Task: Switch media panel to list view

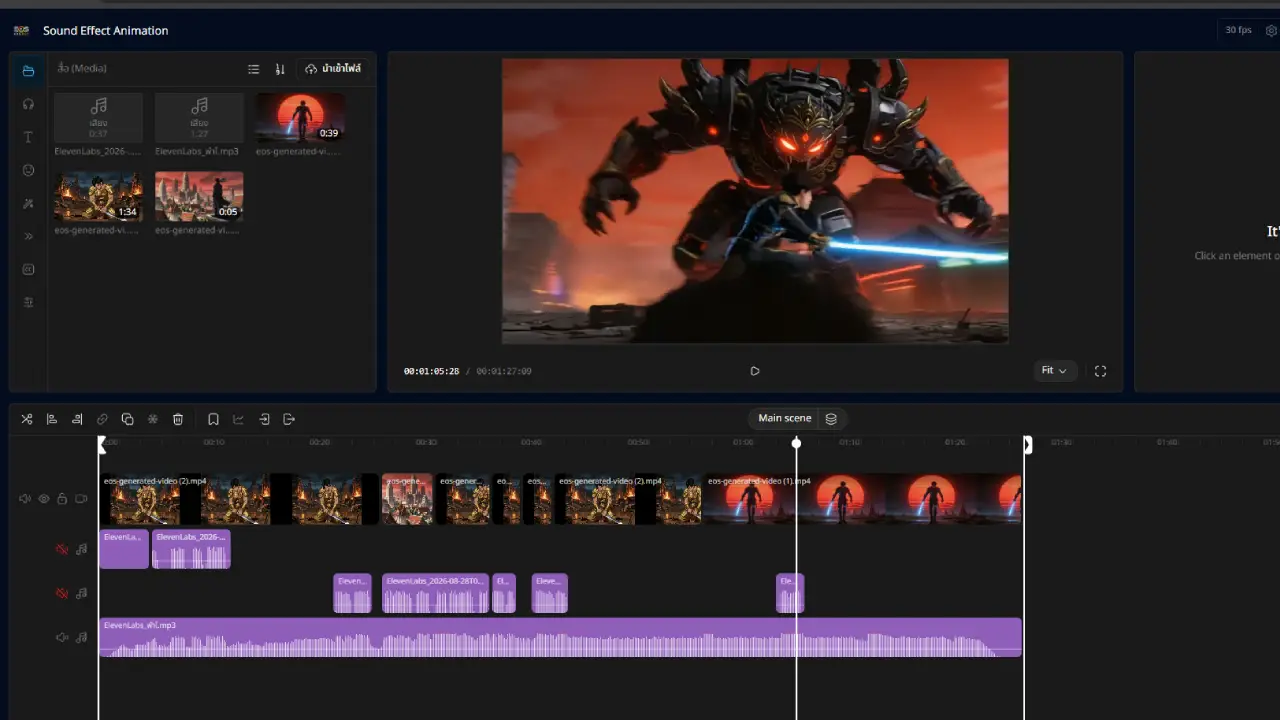Action: (x=254, y=69)
